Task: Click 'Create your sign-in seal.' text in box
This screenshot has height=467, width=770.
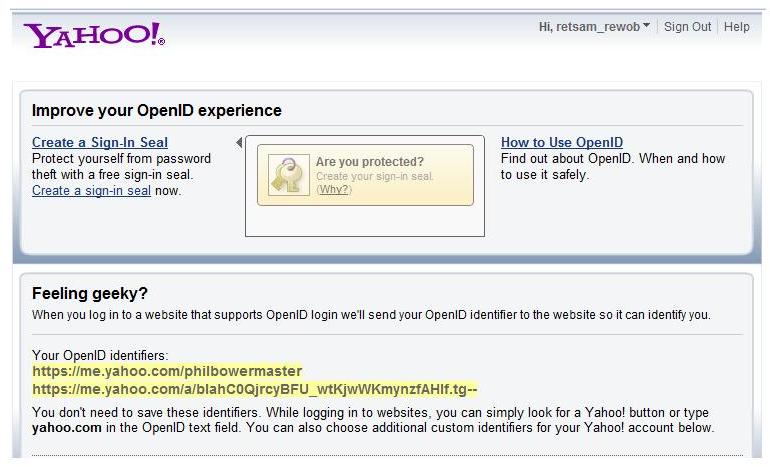Action: (x=375, y=176)
